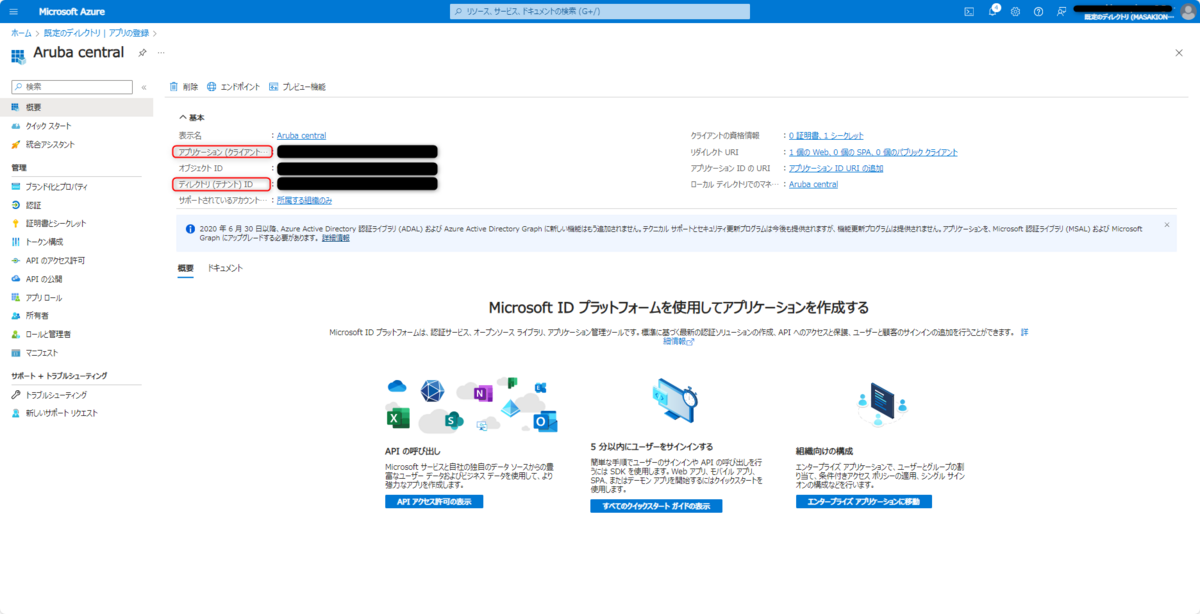The image size is (1200, 614).
Task: Click アプリケーション ID URI の追加 link
Action: (836, 168)
